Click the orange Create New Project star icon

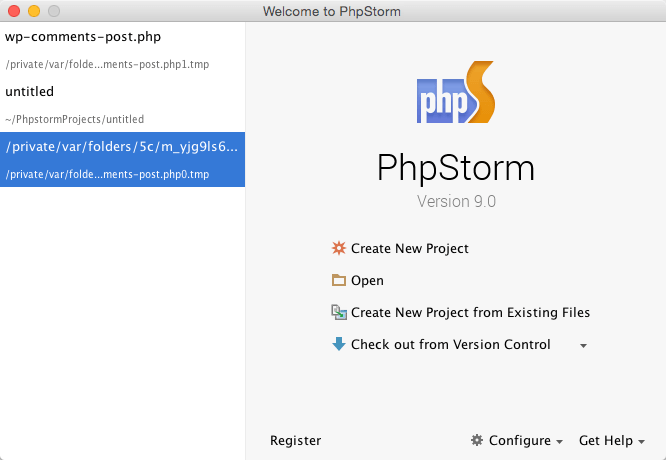(339, 248)
